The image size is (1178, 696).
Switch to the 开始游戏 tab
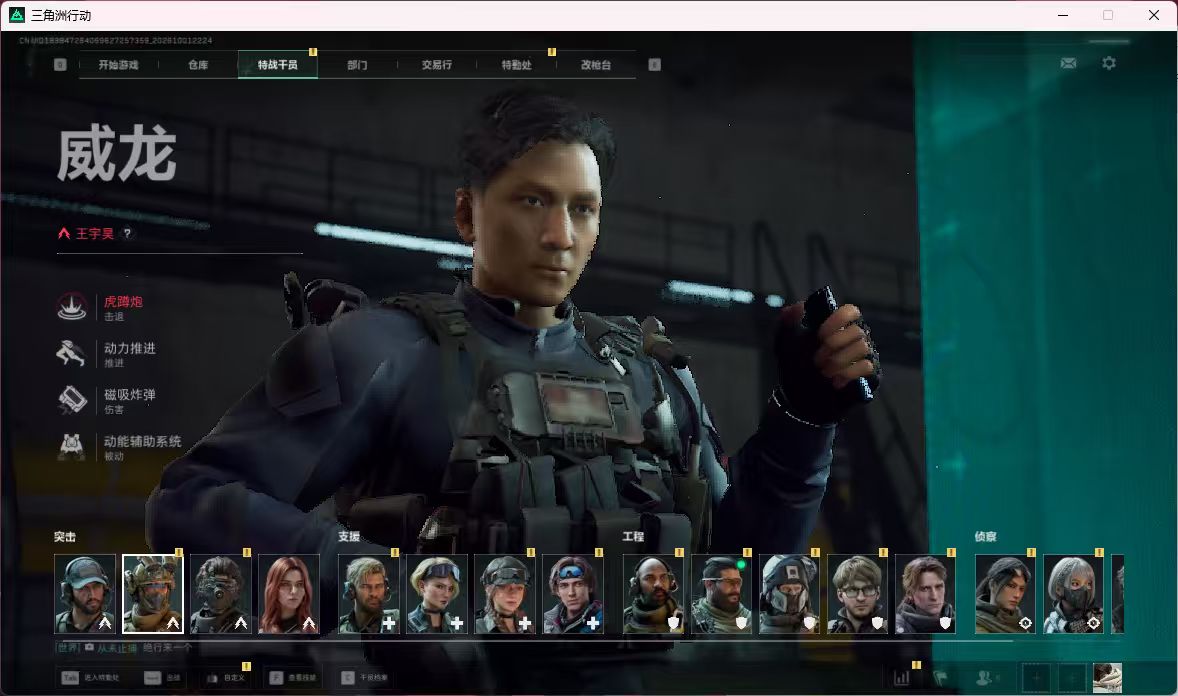tap(119, 65)
